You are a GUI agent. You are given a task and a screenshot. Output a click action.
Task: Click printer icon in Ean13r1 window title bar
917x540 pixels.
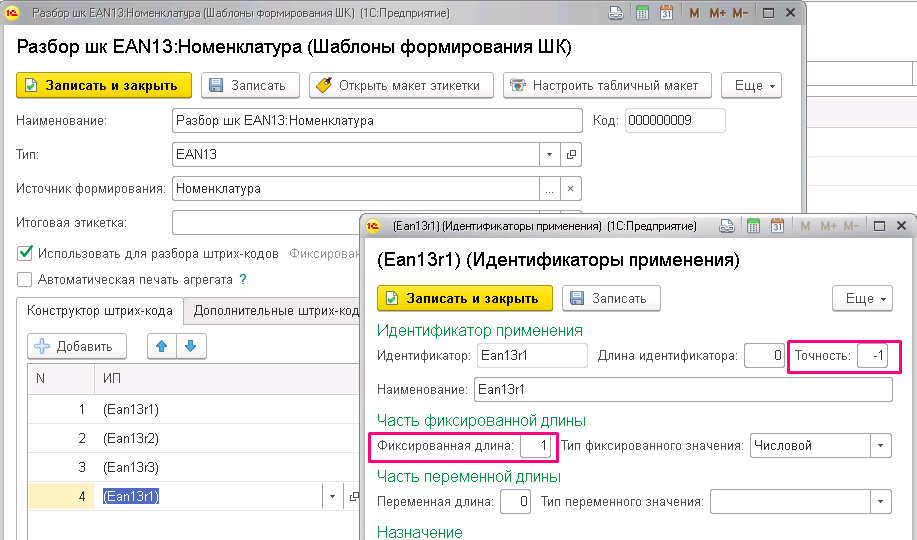727,226
